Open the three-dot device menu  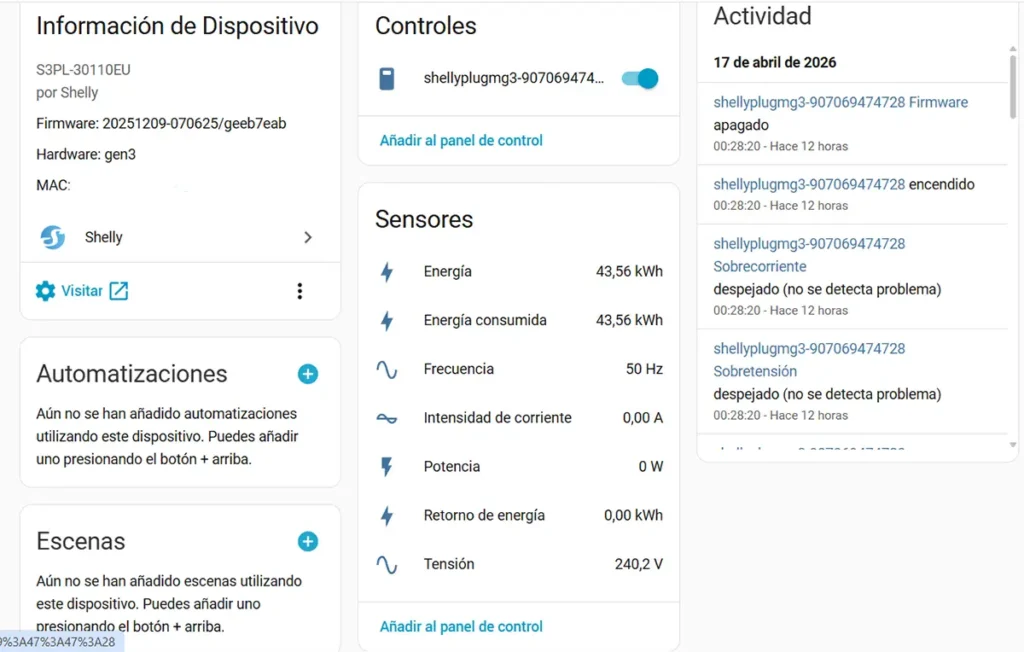tap(299, 291)
